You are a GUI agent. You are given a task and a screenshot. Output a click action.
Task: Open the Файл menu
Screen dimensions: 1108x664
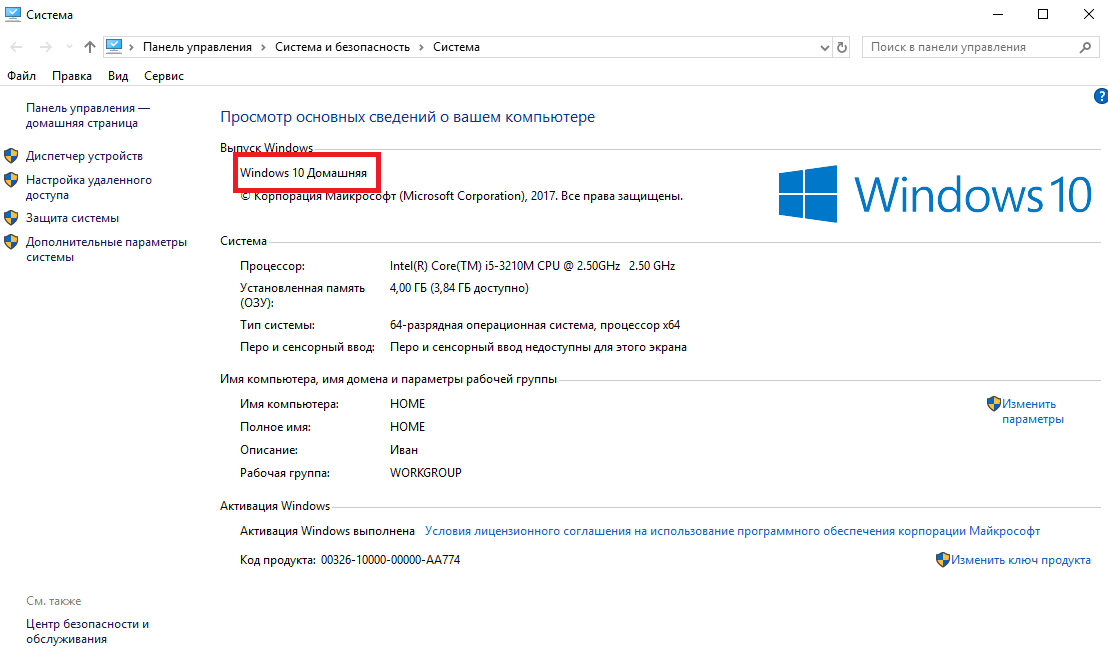click(21, 76)
